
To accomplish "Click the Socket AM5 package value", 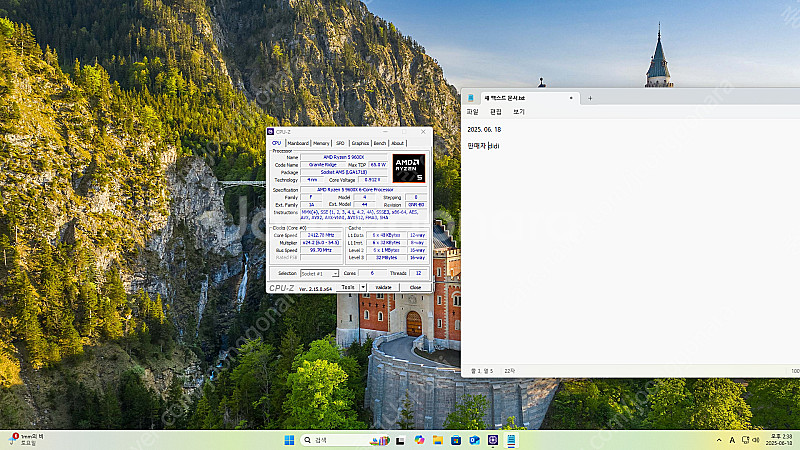I will click(343, 172).
